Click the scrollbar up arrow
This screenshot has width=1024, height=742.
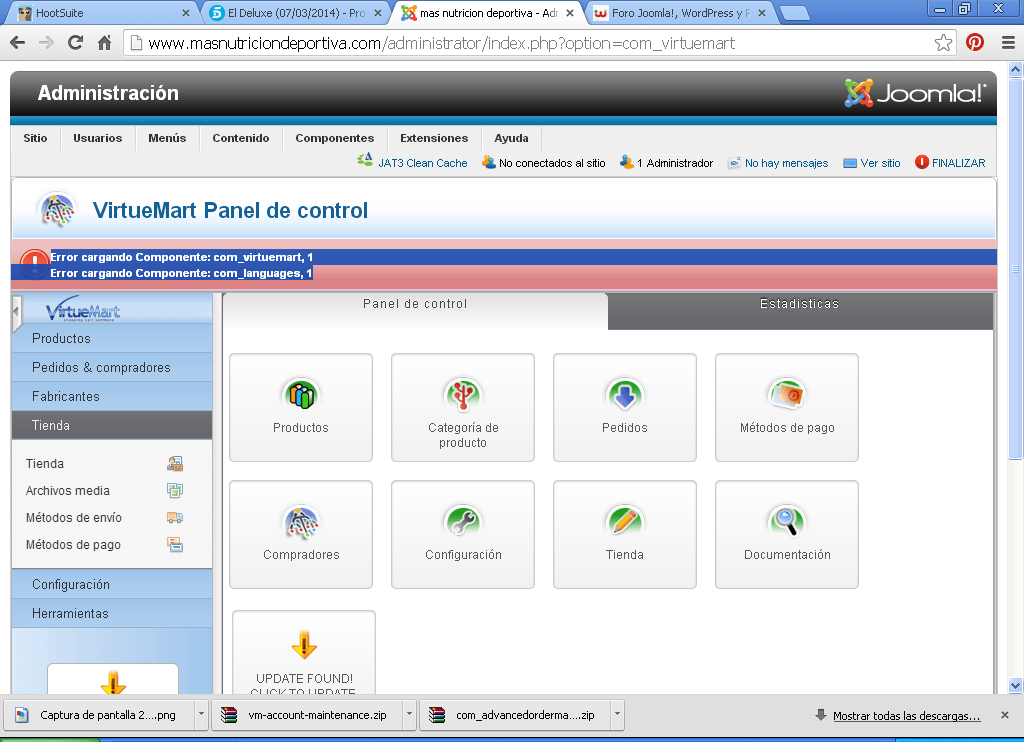(1015, 69)
